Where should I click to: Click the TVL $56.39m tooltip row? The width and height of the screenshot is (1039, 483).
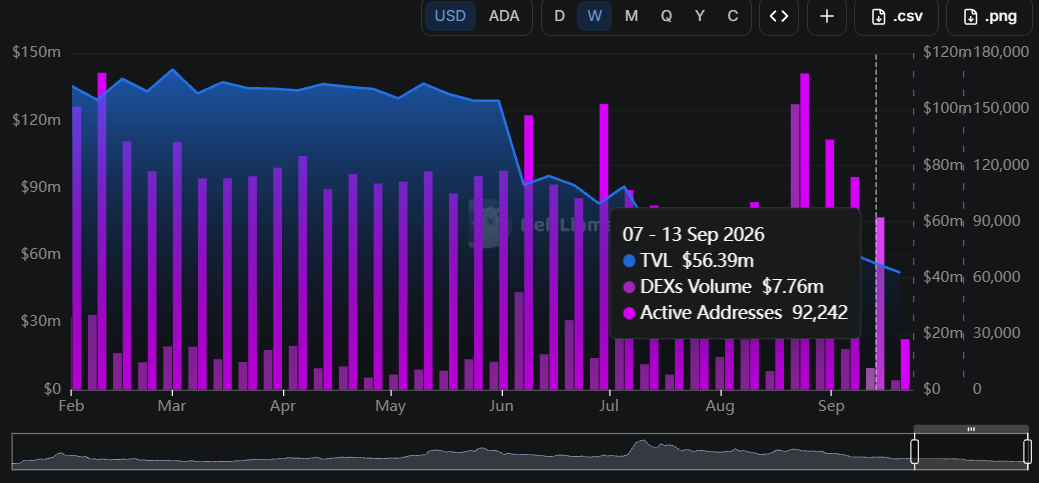(688, 261)
